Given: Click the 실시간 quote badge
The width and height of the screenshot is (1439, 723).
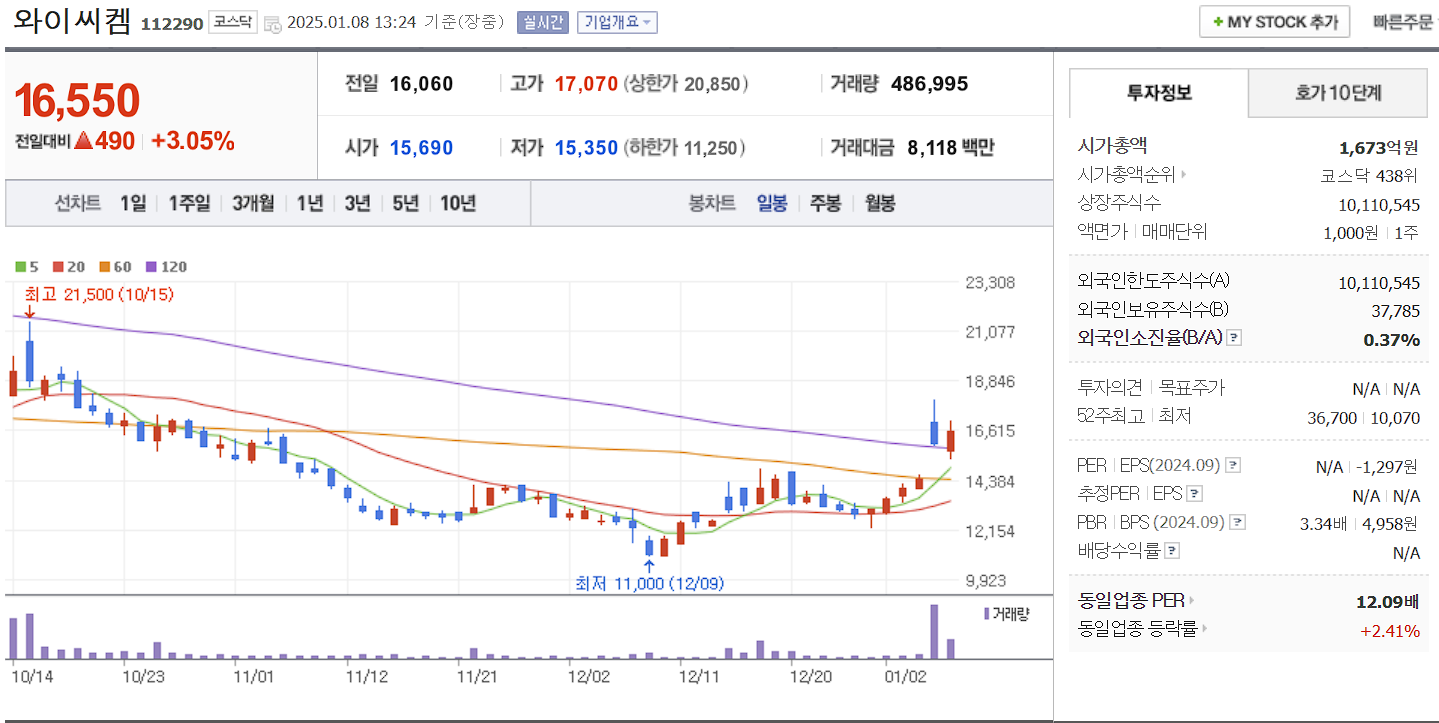Looking at the screenshot, I should click(x=544, y=22).
